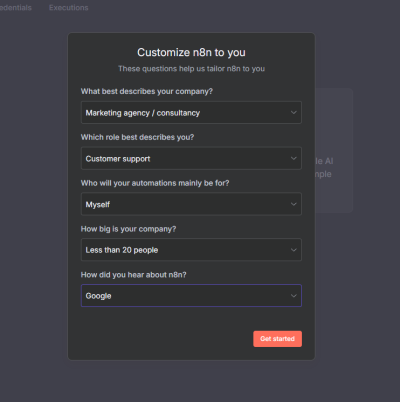
Task: Open the company size dropdown
Action: (191, 250)
